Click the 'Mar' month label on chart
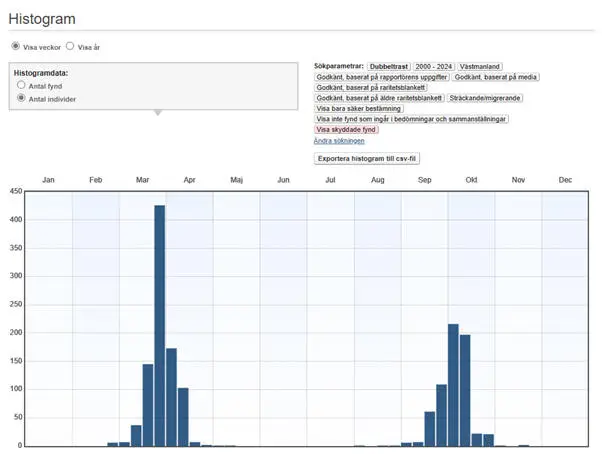602x454 pixels. [x=142, y=180]
